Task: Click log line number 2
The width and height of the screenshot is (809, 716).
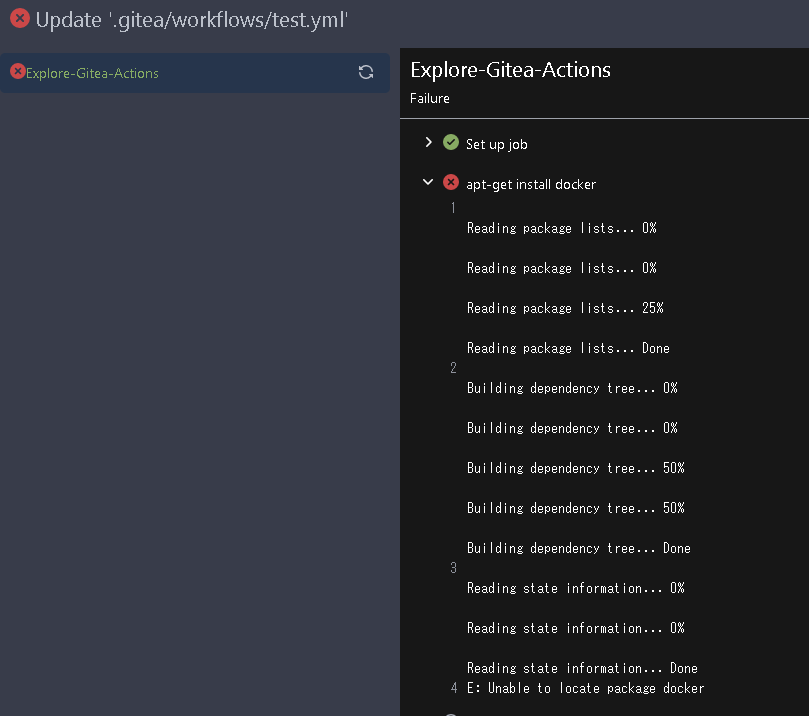Action: pos(453,368)
